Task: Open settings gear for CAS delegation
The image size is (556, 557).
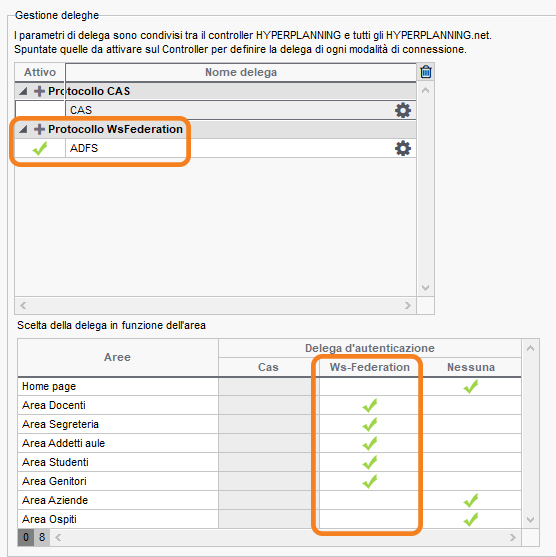Action: [x=403, y=110]
